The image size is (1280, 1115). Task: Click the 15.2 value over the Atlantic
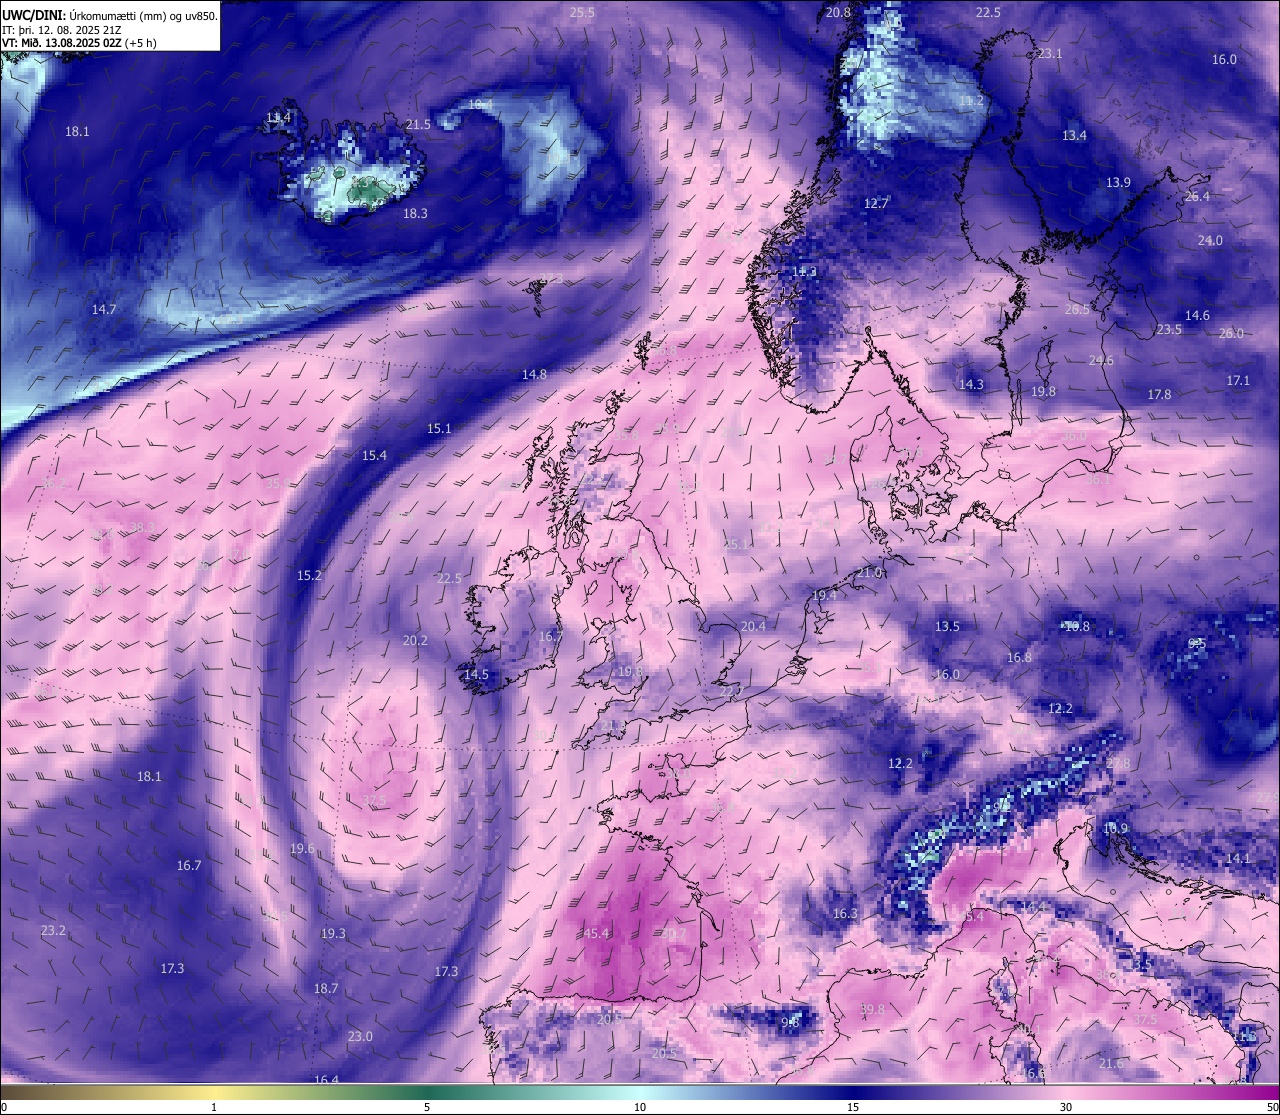(309, 575)
